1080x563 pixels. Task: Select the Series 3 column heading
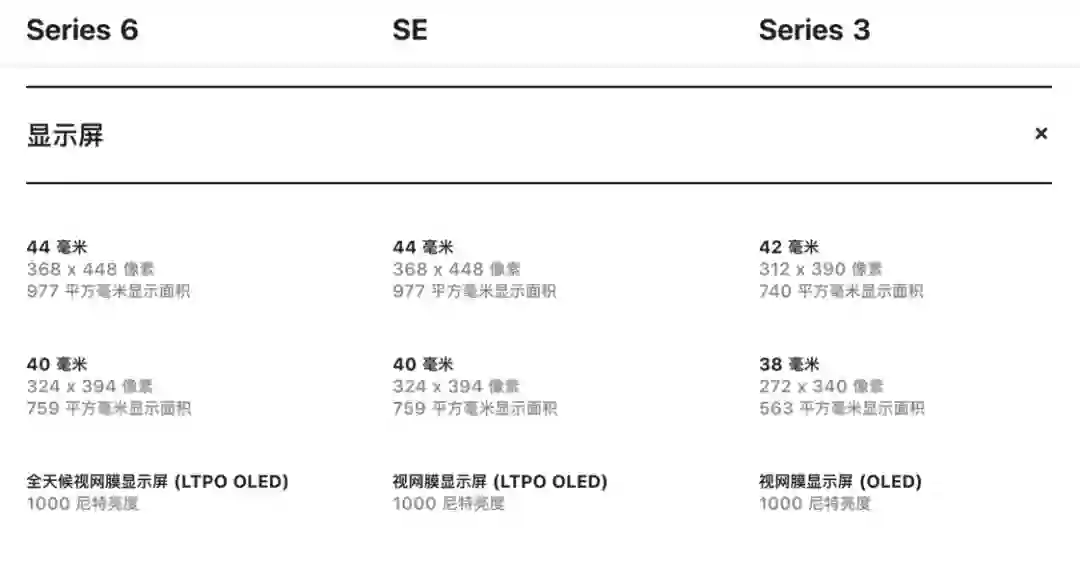pos(814,30)
